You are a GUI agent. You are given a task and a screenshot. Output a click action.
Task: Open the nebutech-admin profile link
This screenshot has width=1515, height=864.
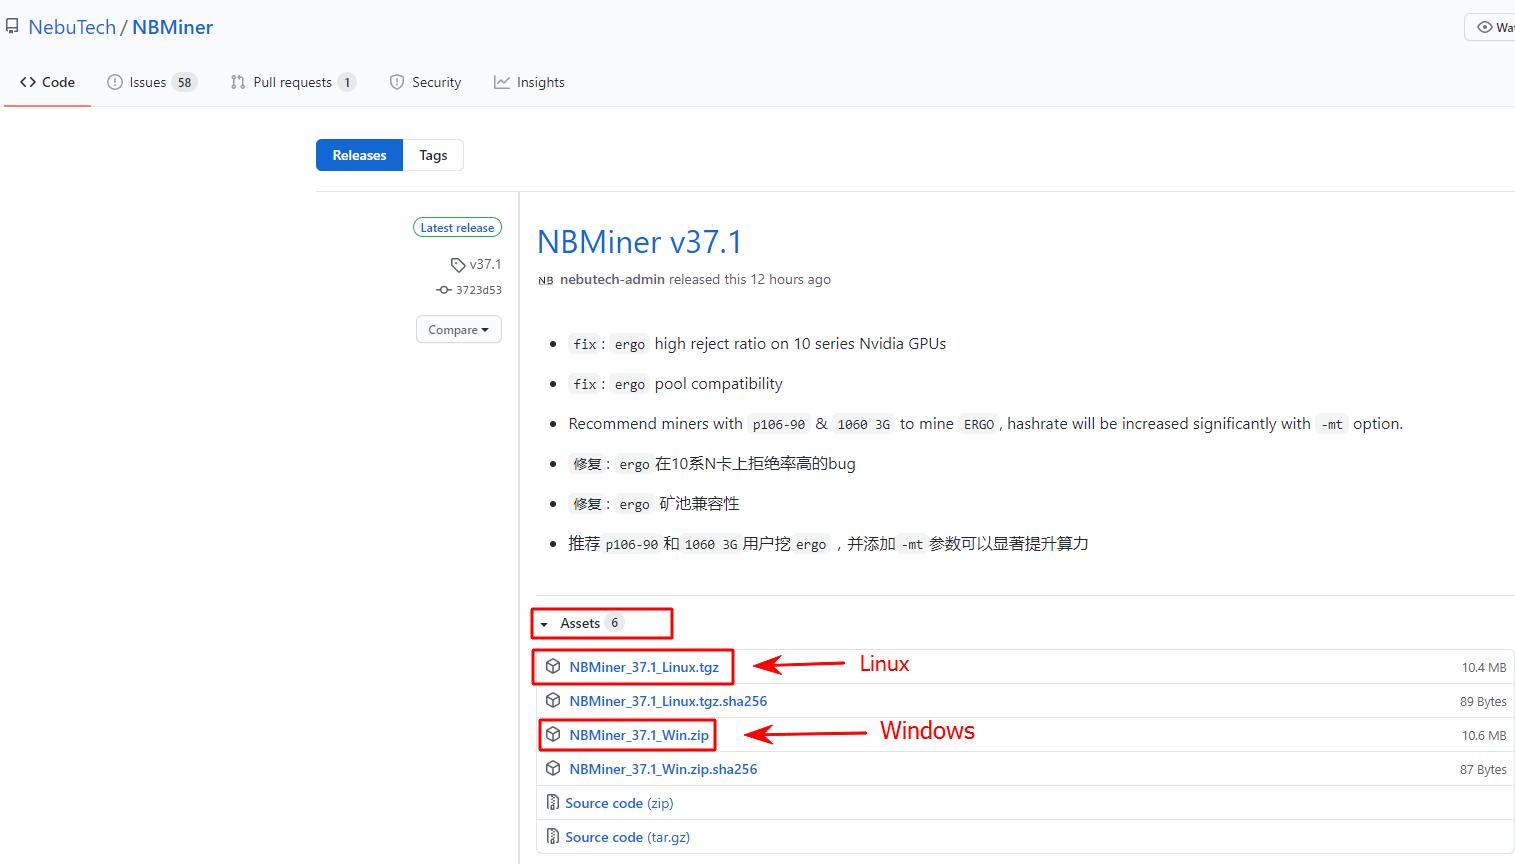click(612, 279)
